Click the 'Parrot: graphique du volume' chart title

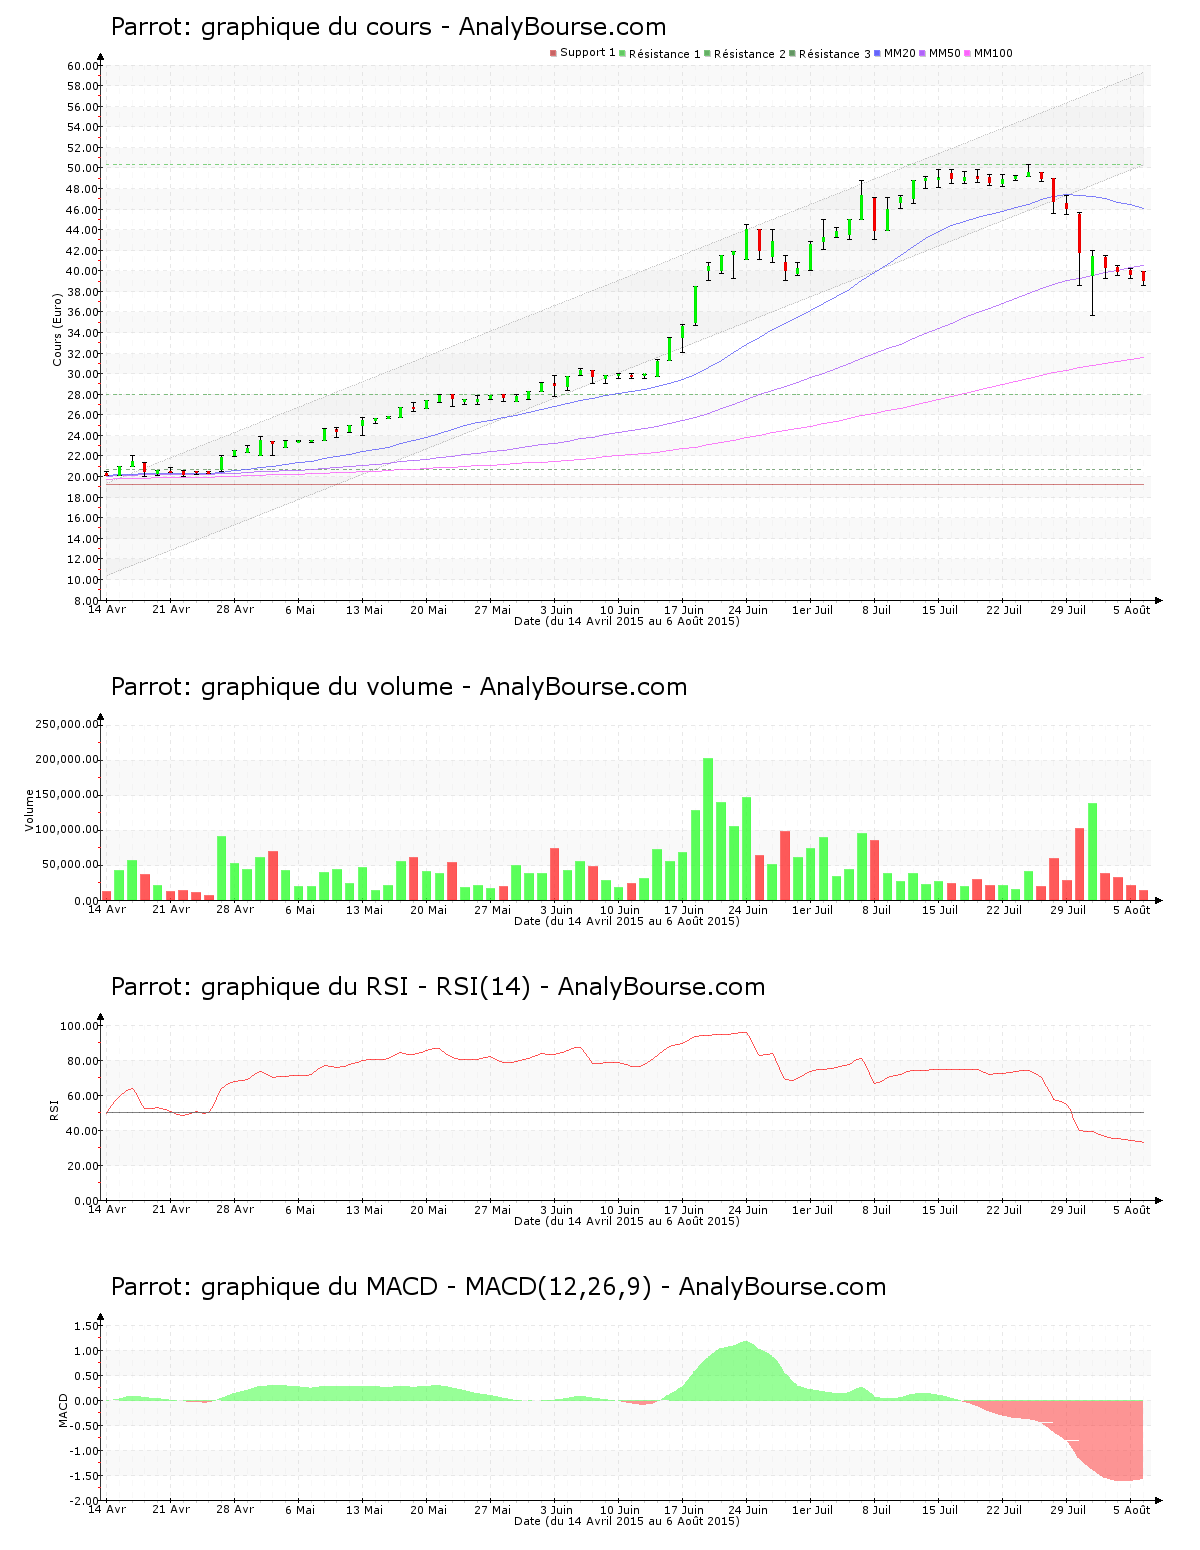399,687
